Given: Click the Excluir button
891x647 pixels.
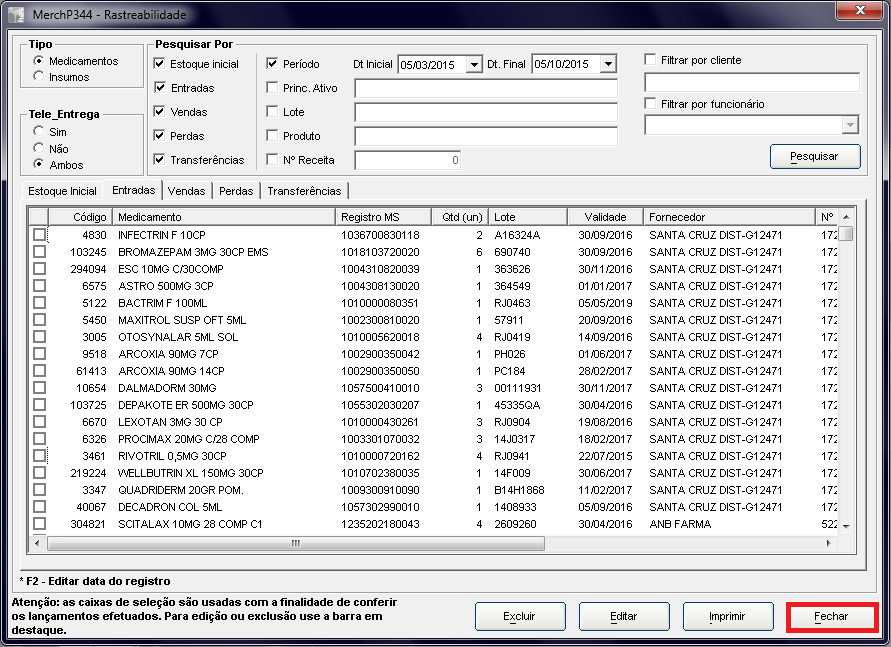Looking at the screenshot, I should pos(519,617).
